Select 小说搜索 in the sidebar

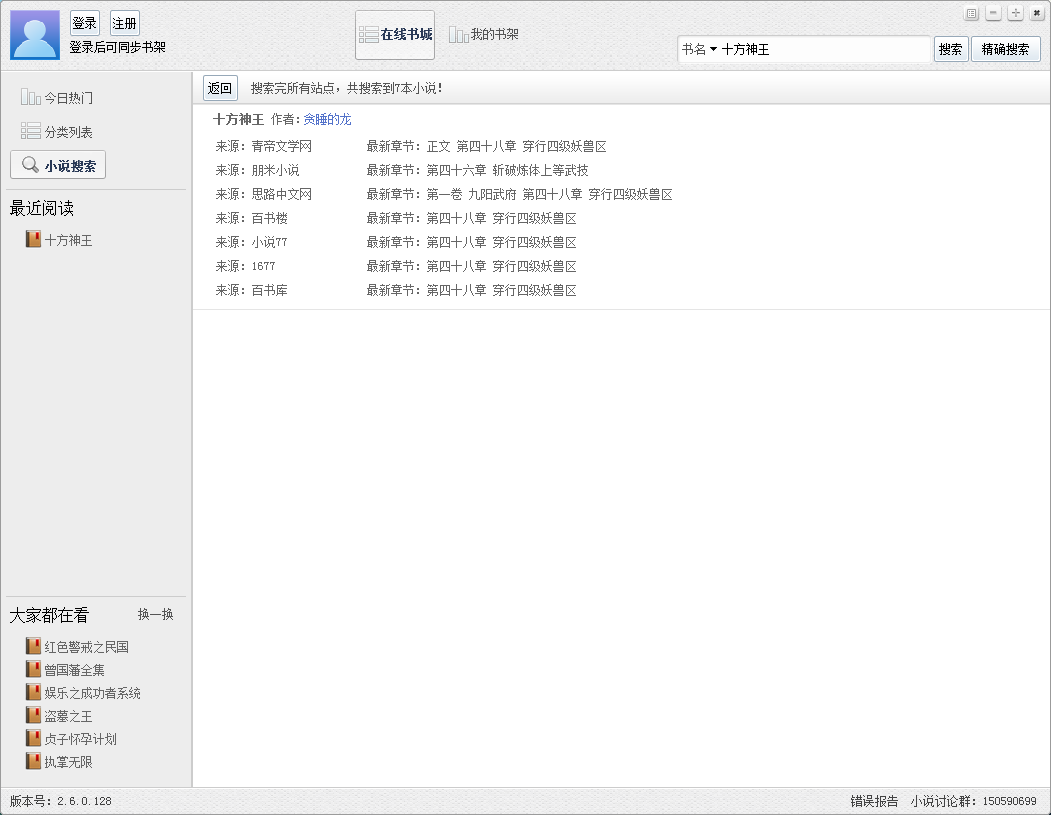[58, 165]
